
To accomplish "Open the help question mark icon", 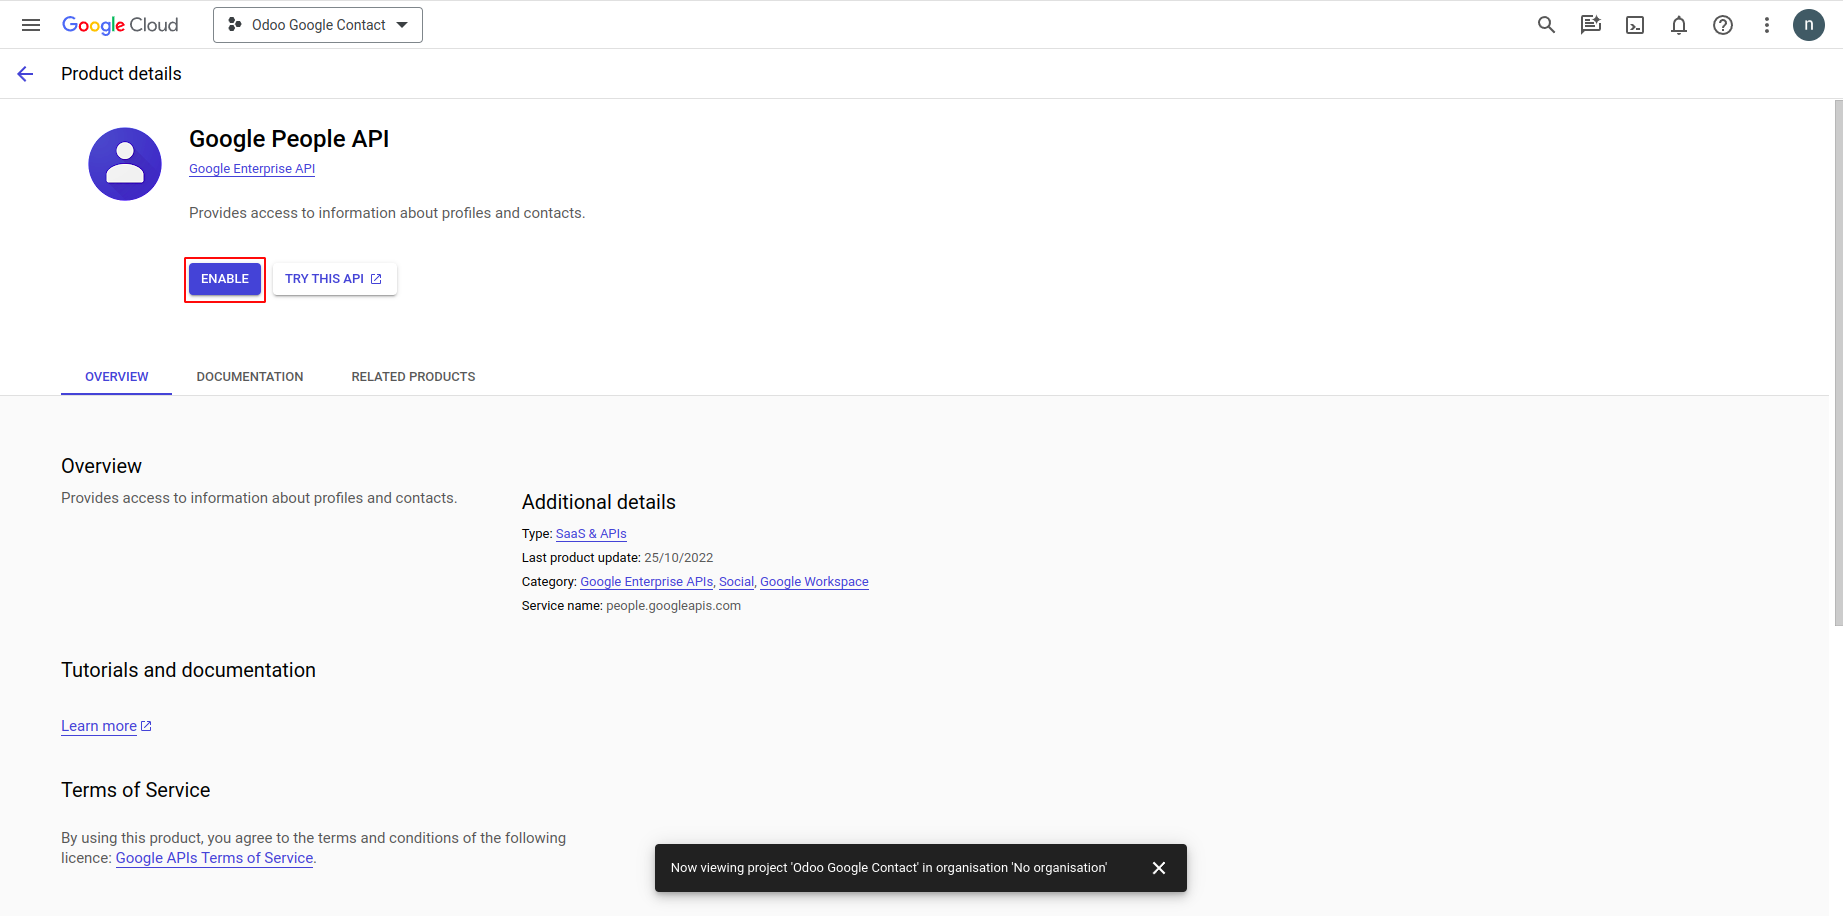I will pos(1723,25).
